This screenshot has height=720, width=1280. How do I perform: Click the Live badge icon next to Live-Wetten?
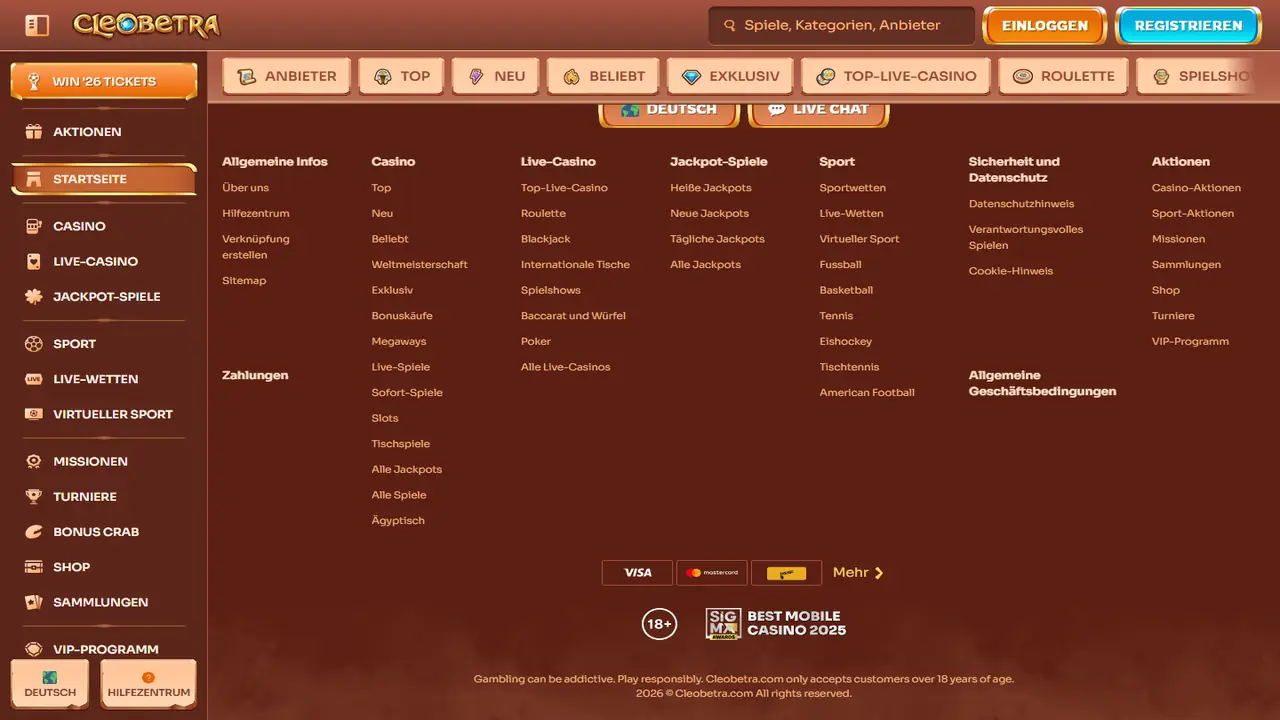(x=34, y=379)
